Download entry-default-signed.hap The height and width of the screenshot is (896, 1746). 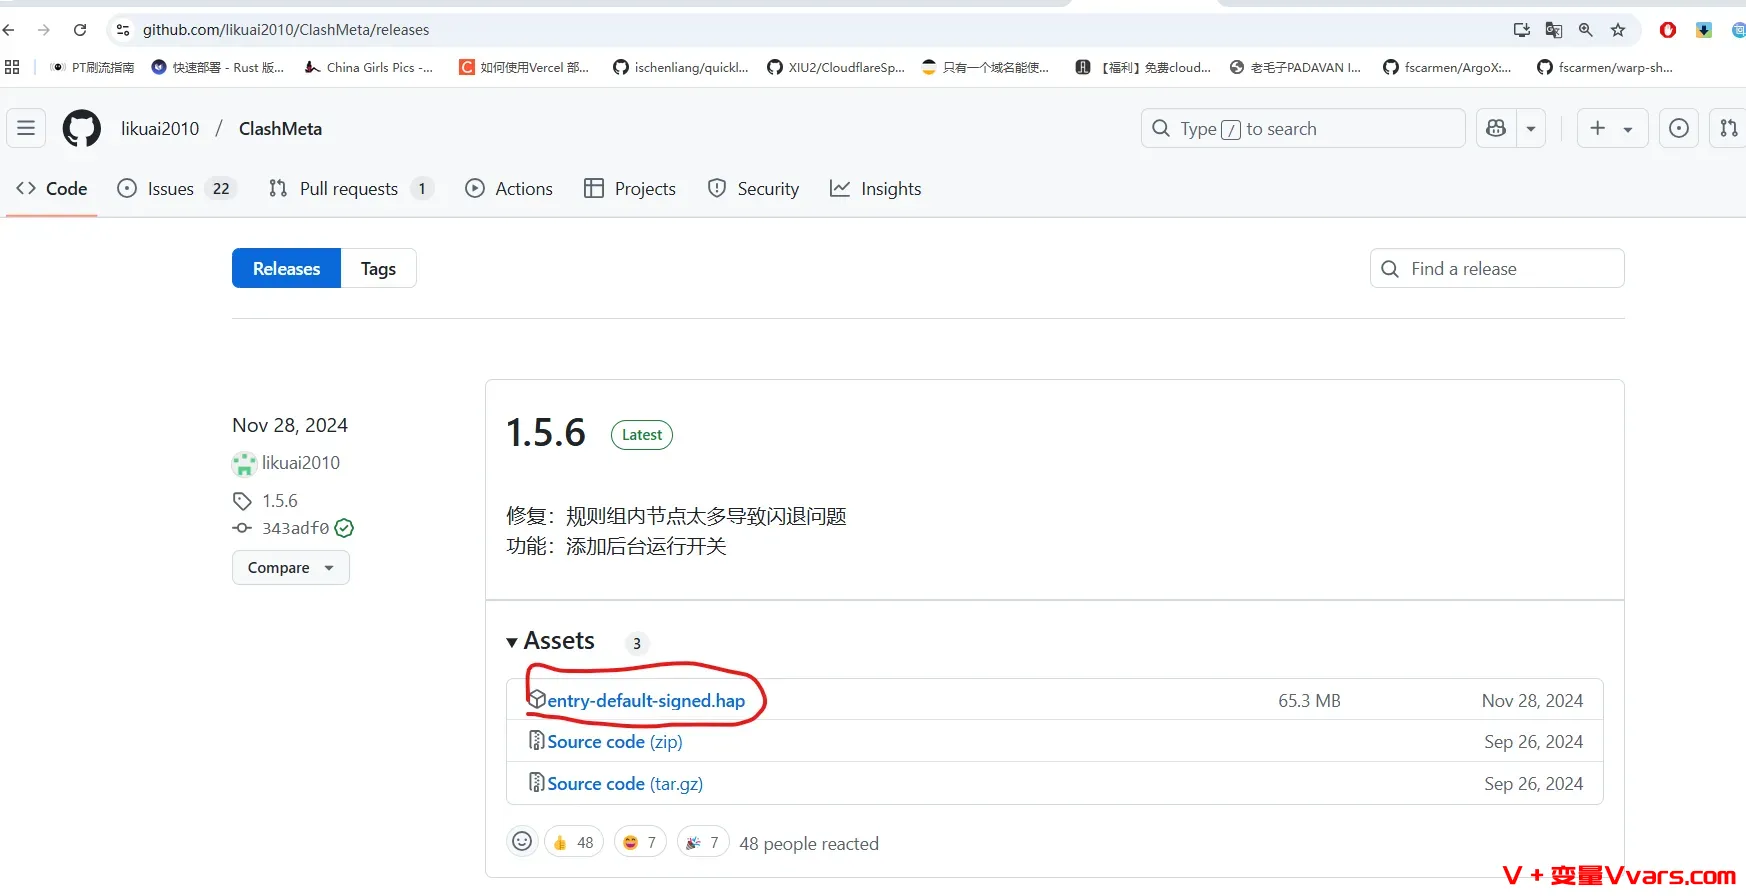click(646, 700)
